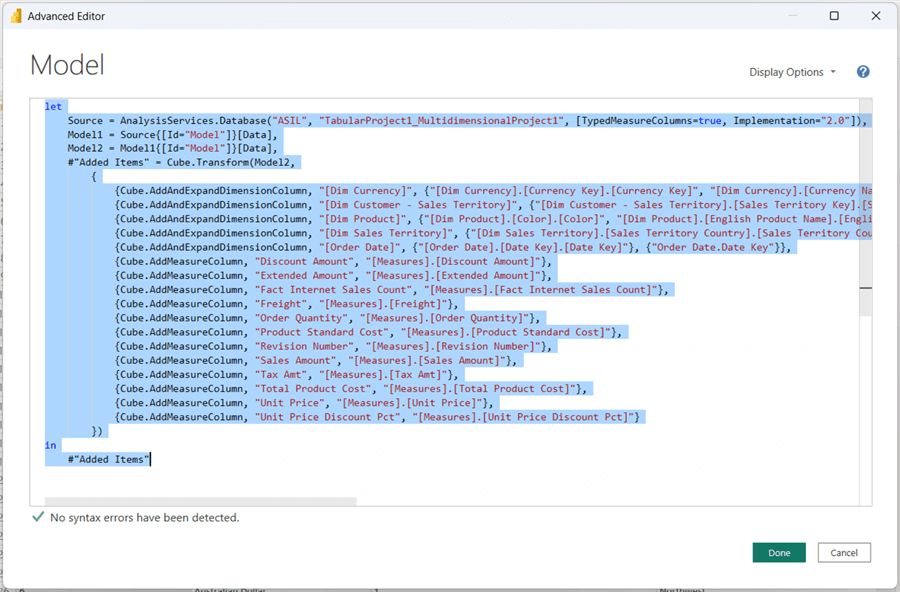Place cursor on the 'let' keyword
The height and width of the screenshot is (592, 900).
52,106
